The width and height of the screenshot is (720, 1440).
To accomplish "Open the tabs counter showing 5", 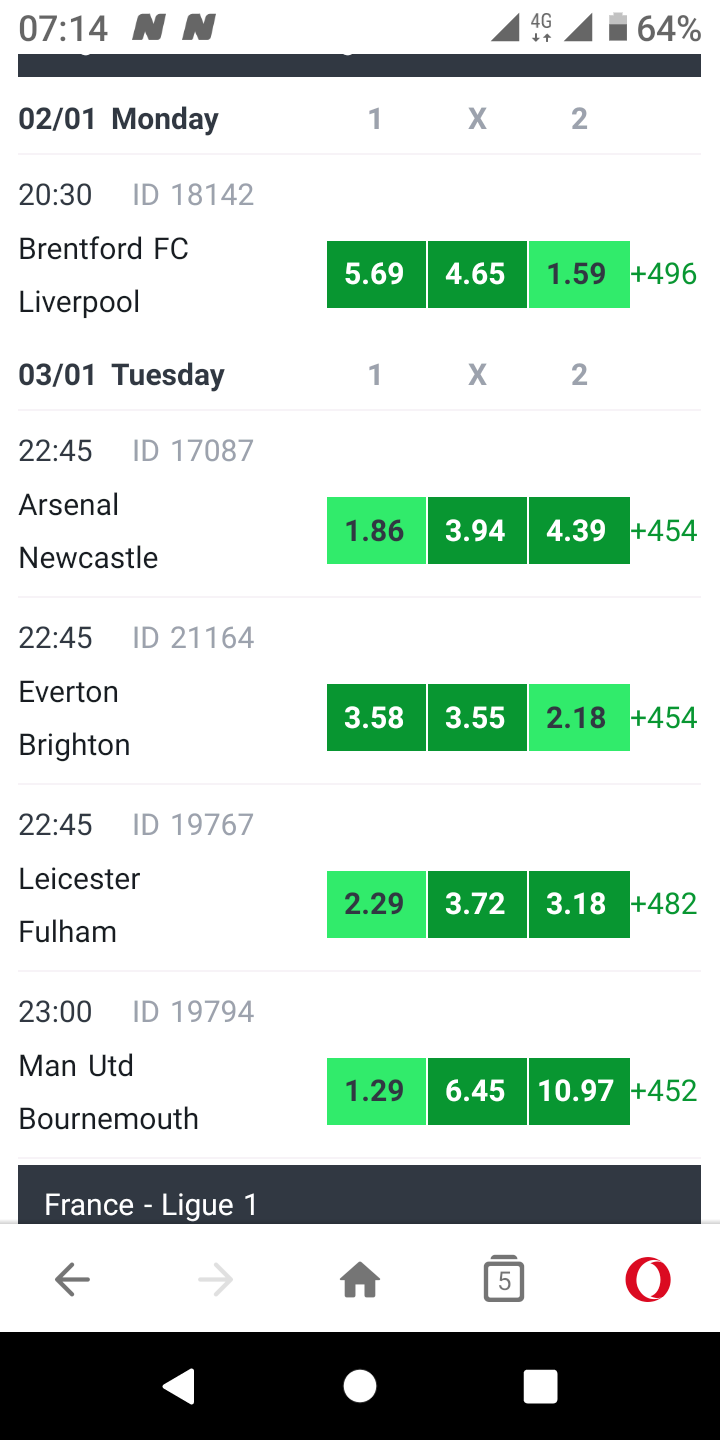I will pos(504,1279).
